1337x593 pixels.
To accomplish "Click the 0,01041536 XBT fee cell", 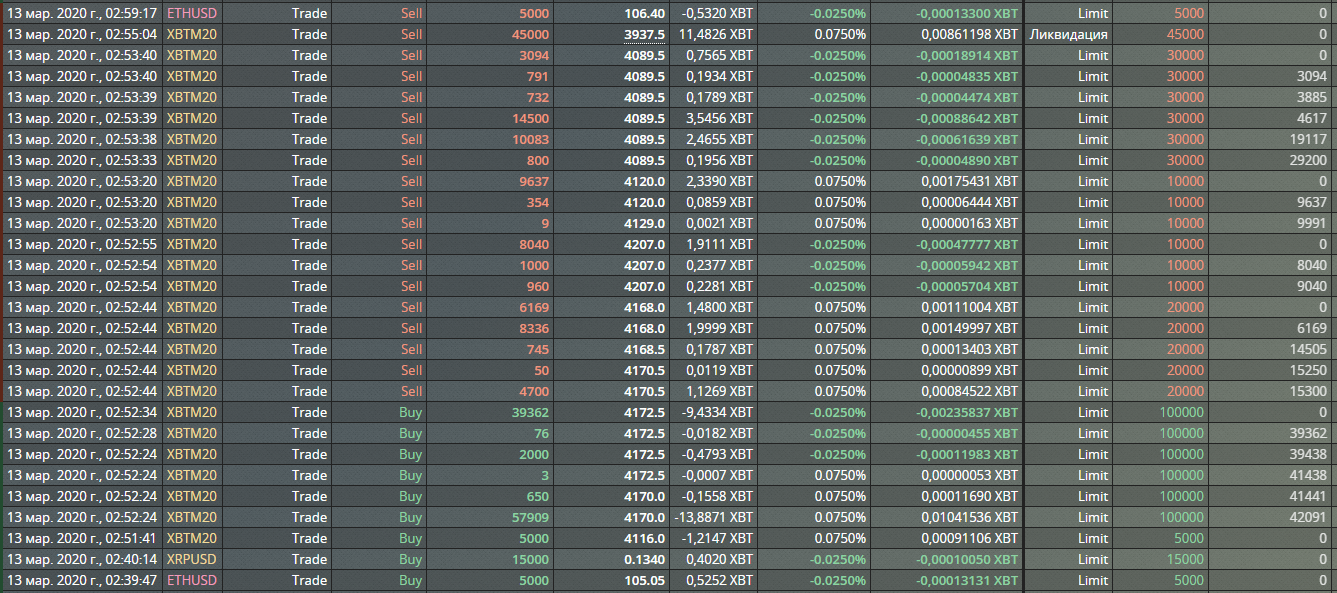I will 969,517.
